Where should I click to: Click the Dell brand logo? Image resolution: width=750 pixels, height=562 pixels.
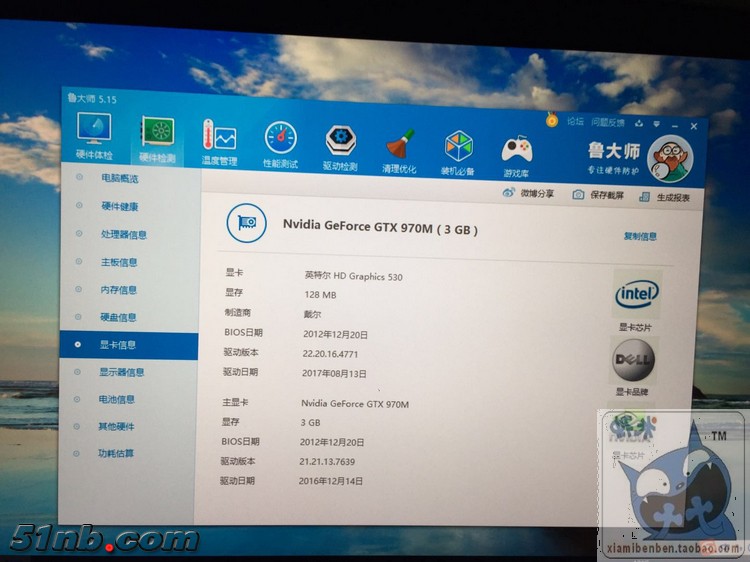tap(632, 357)
